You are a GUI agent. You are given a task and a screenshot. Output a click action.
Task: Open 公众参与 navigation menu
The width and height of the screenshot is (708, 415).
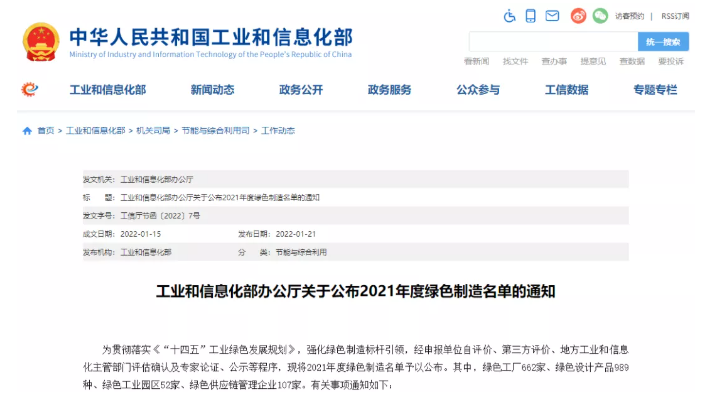(478, 90)
